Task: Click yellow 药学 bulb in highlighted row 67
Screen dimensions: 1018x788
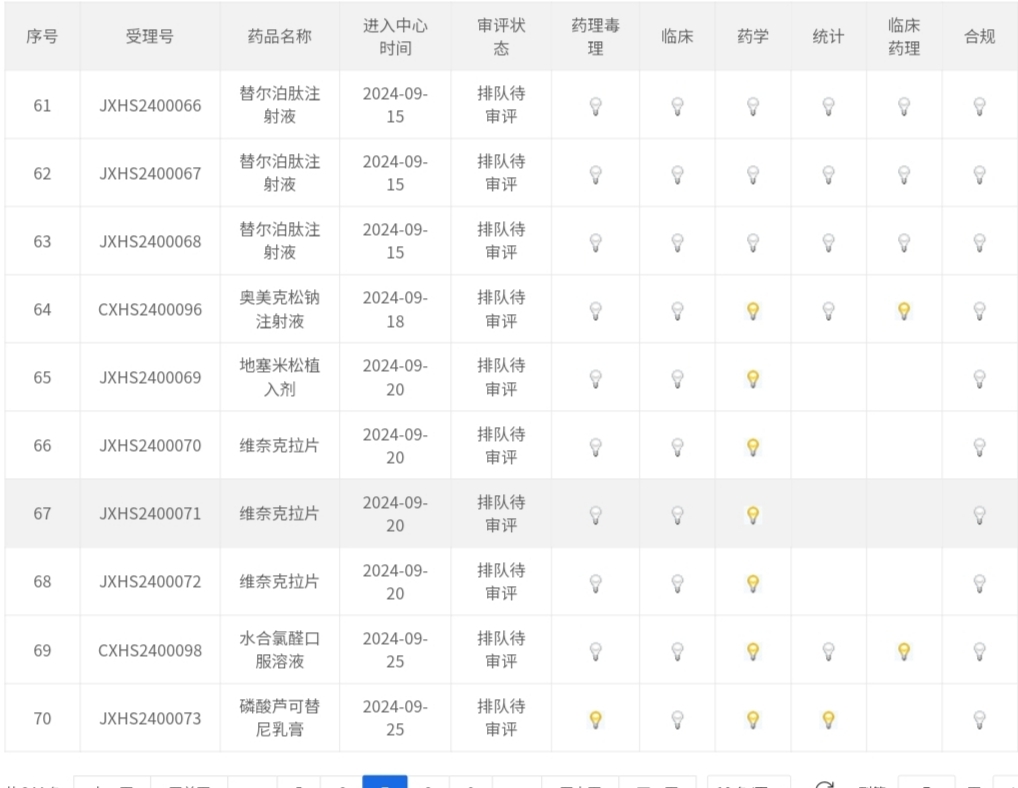Action: pyautogui.click(x=753, y=515)
